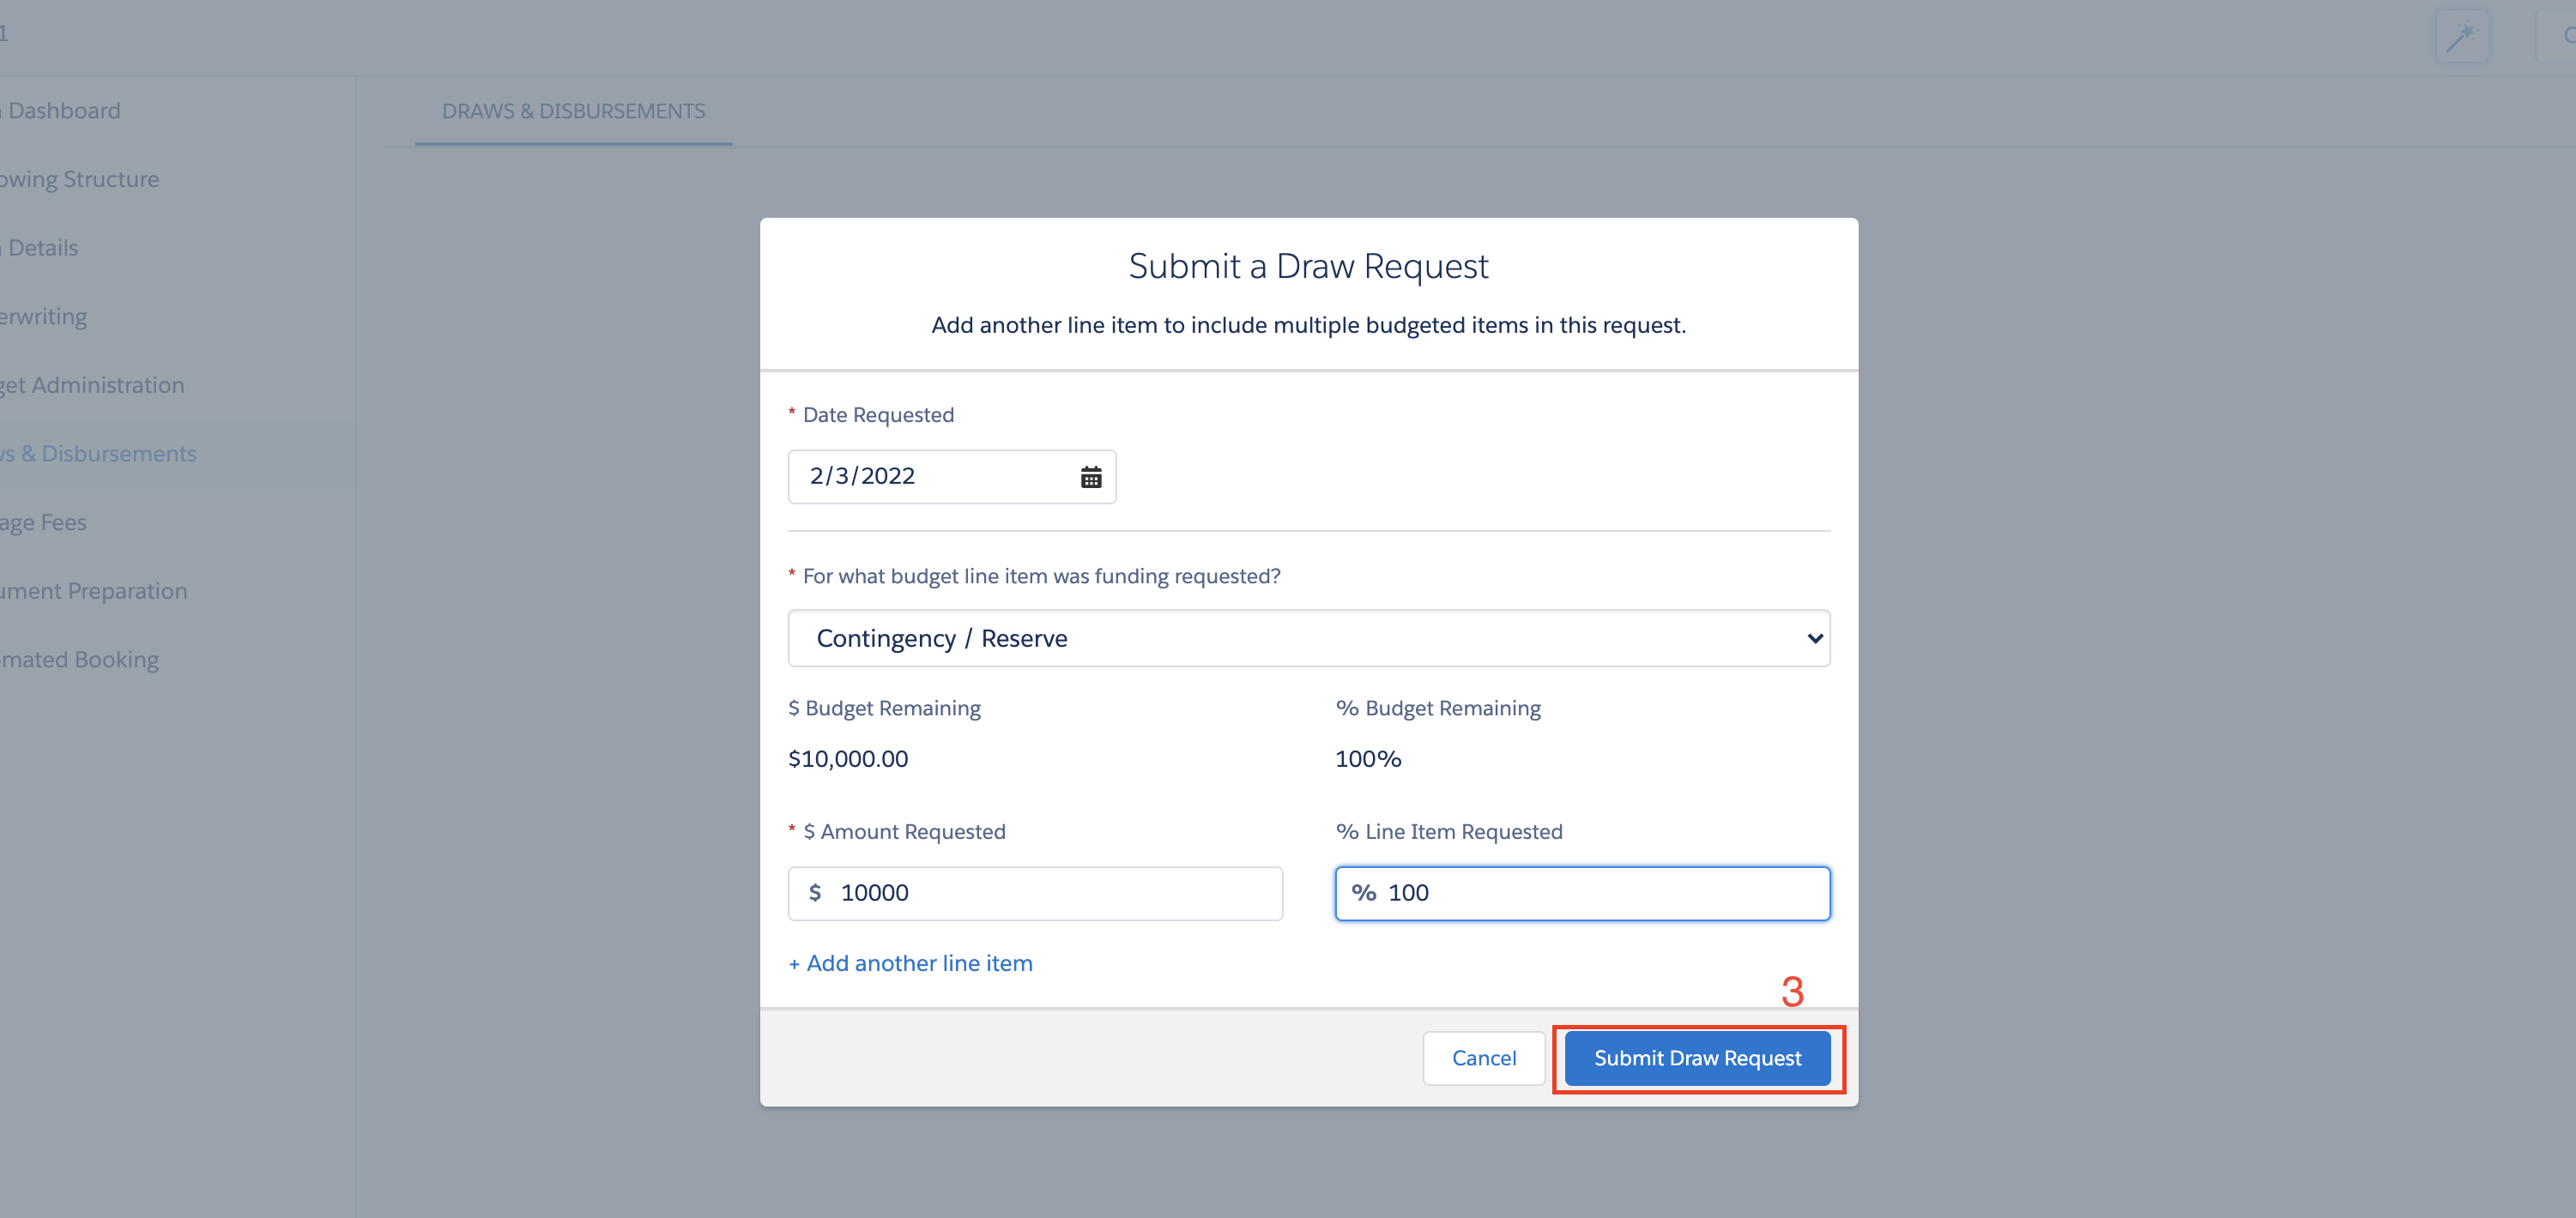This screenshot has width=2576, height=1218.
Task: Click the Amount Requested field showing 10000
Action: pos(1035,893)
